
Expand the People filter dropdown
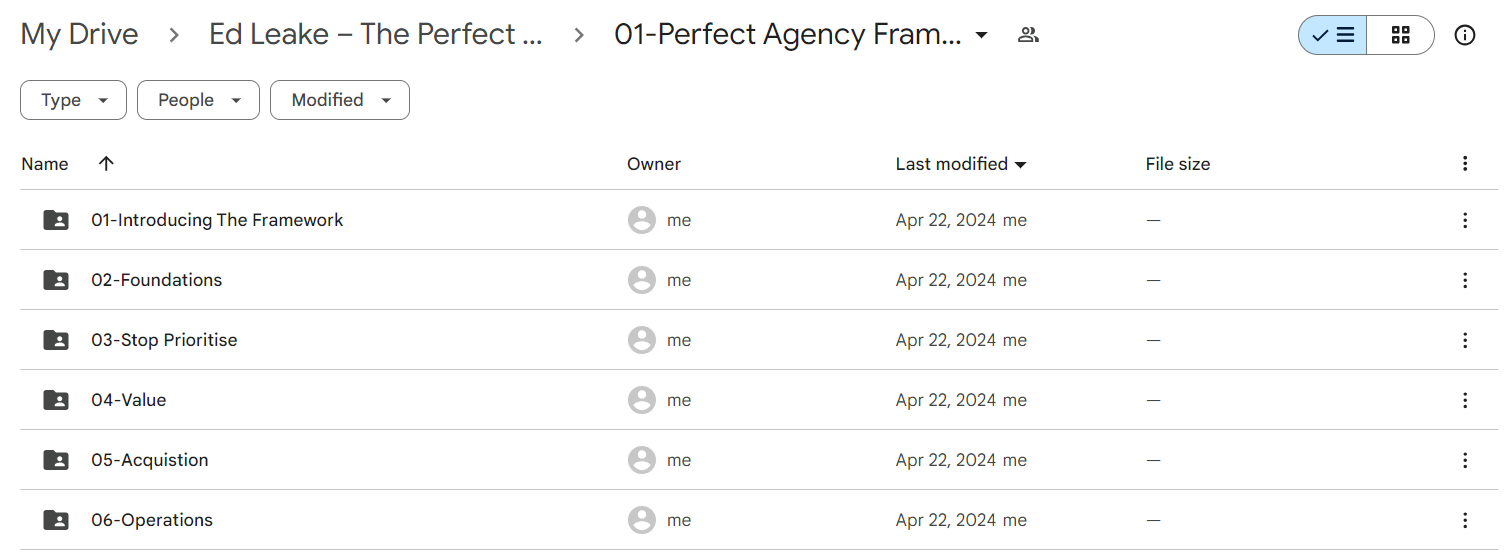point(198,100)
